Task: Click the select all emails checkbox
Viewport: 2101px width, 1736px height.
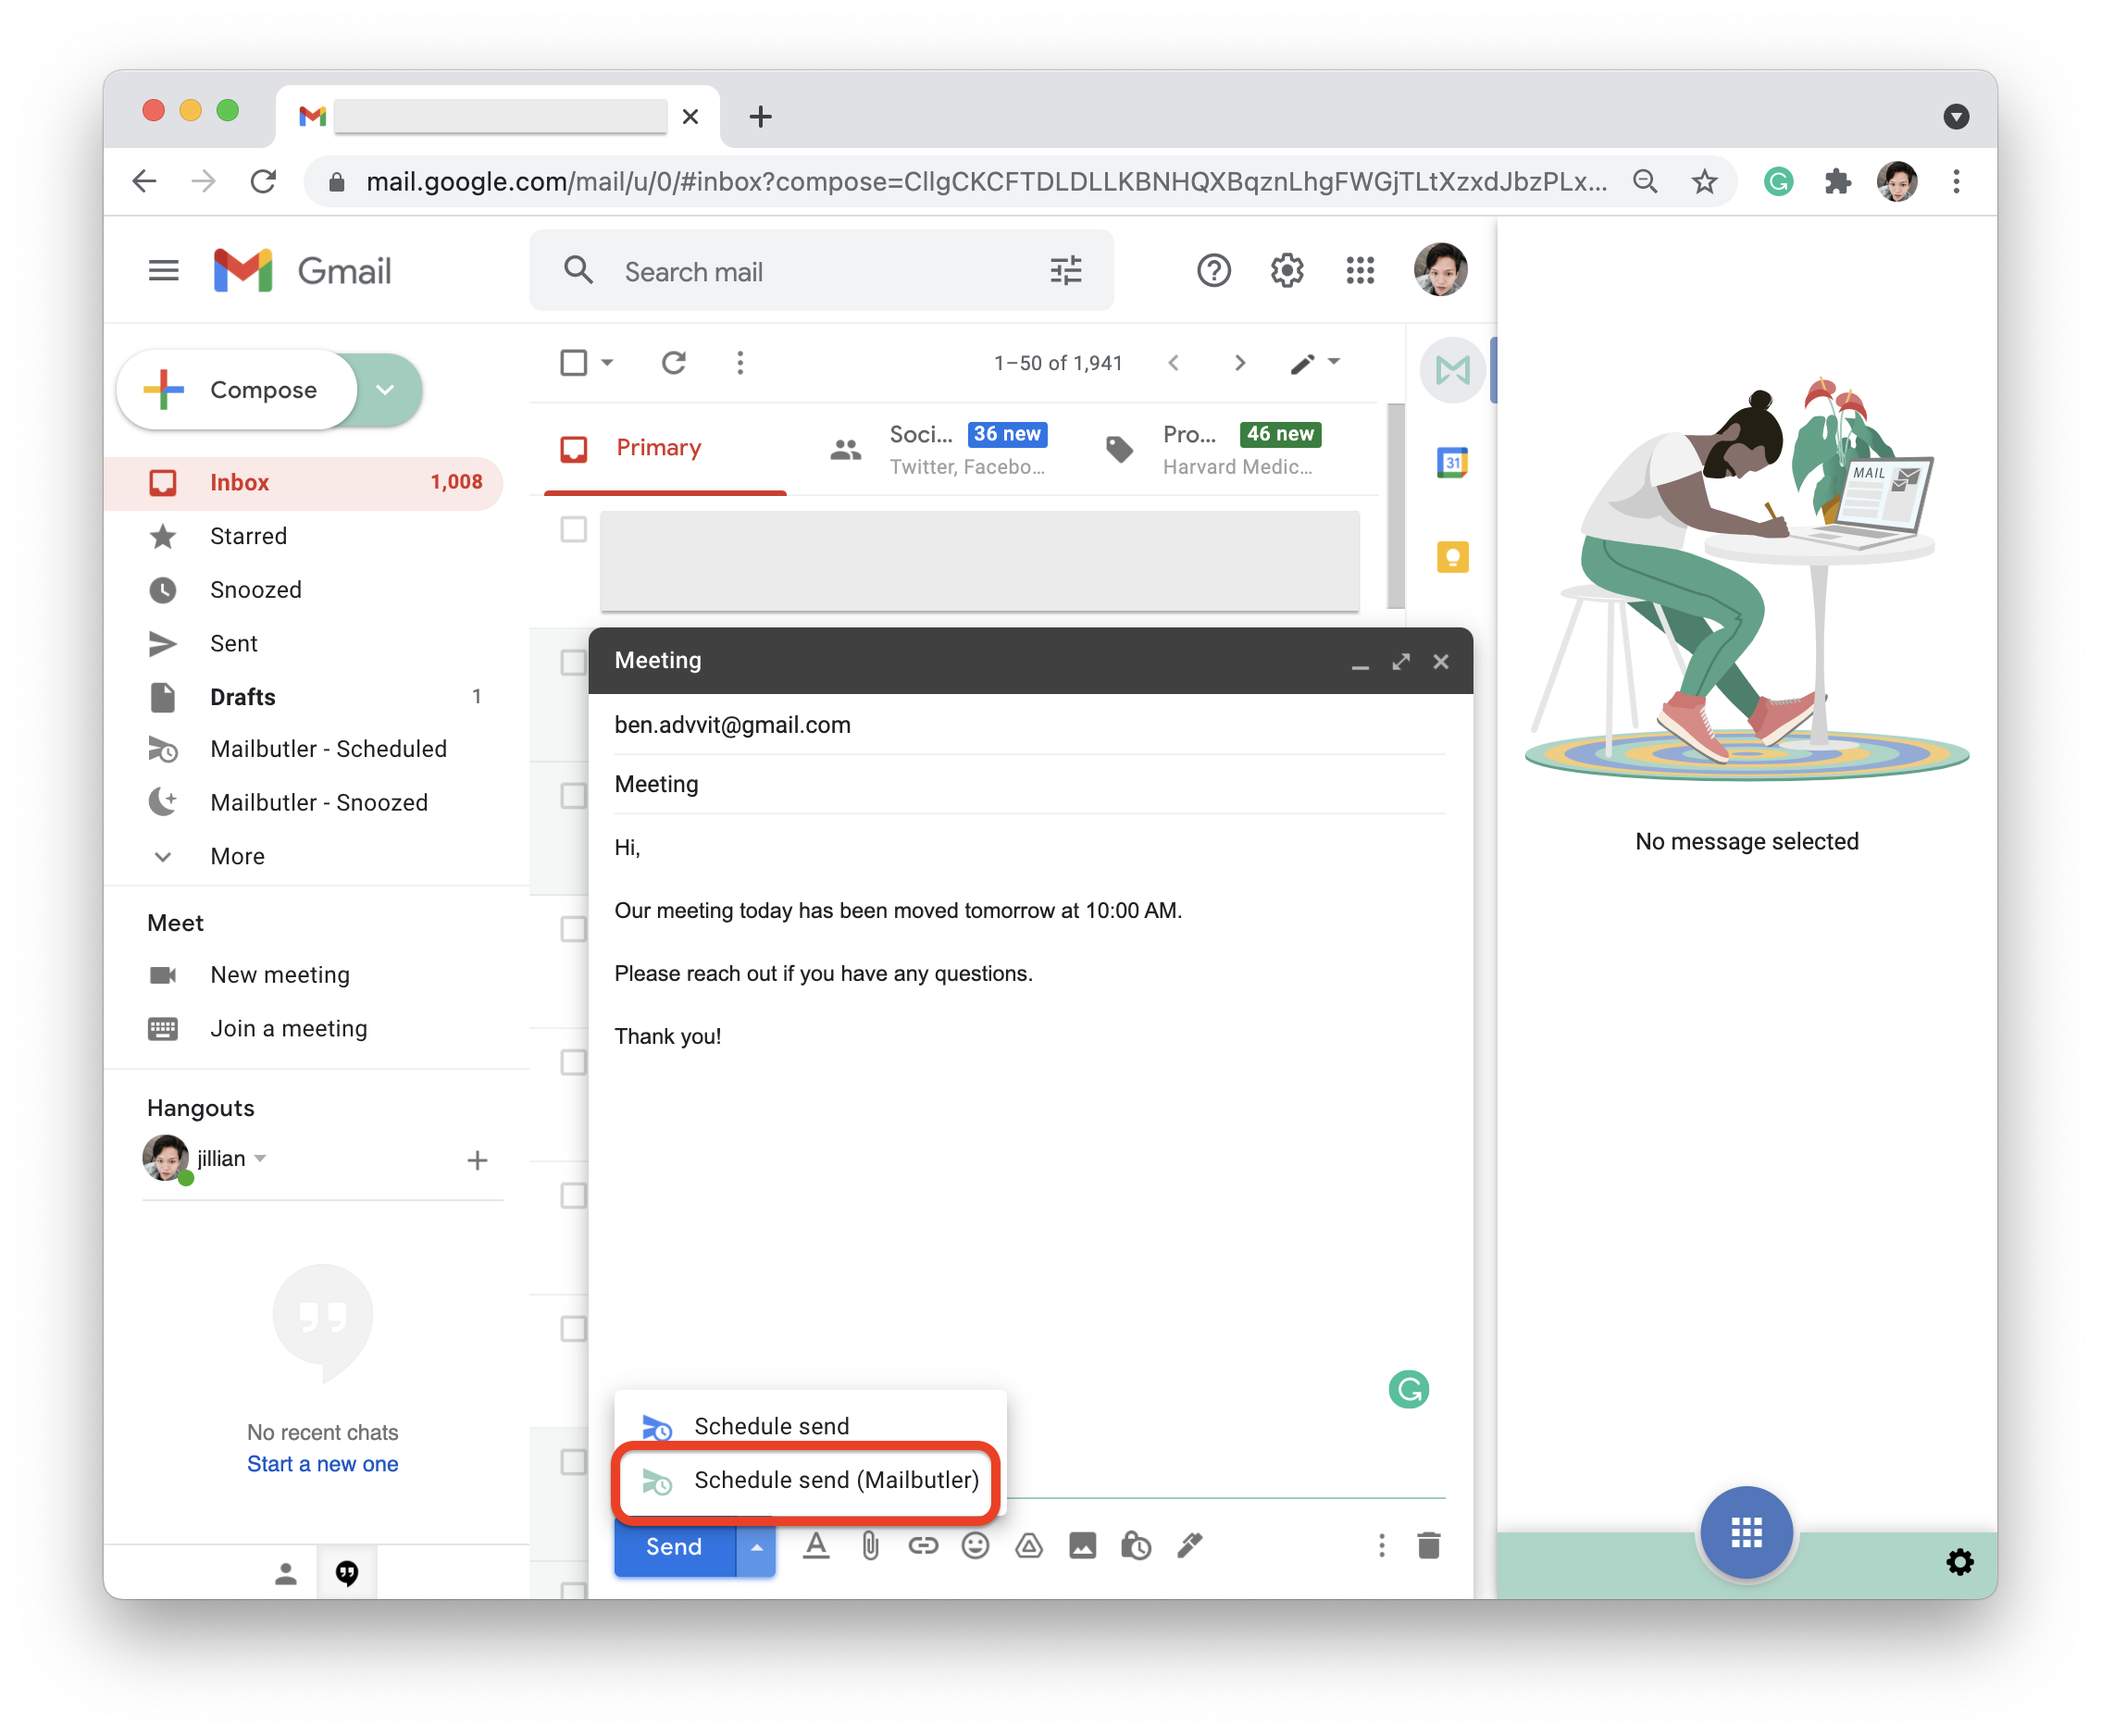Action: click(x=572, y=363)
